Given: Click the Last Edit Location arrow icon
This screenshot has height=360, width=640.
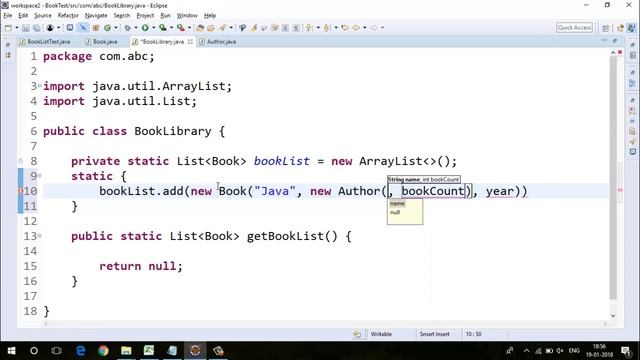Looking at the screenshot, I should [345, 28].
